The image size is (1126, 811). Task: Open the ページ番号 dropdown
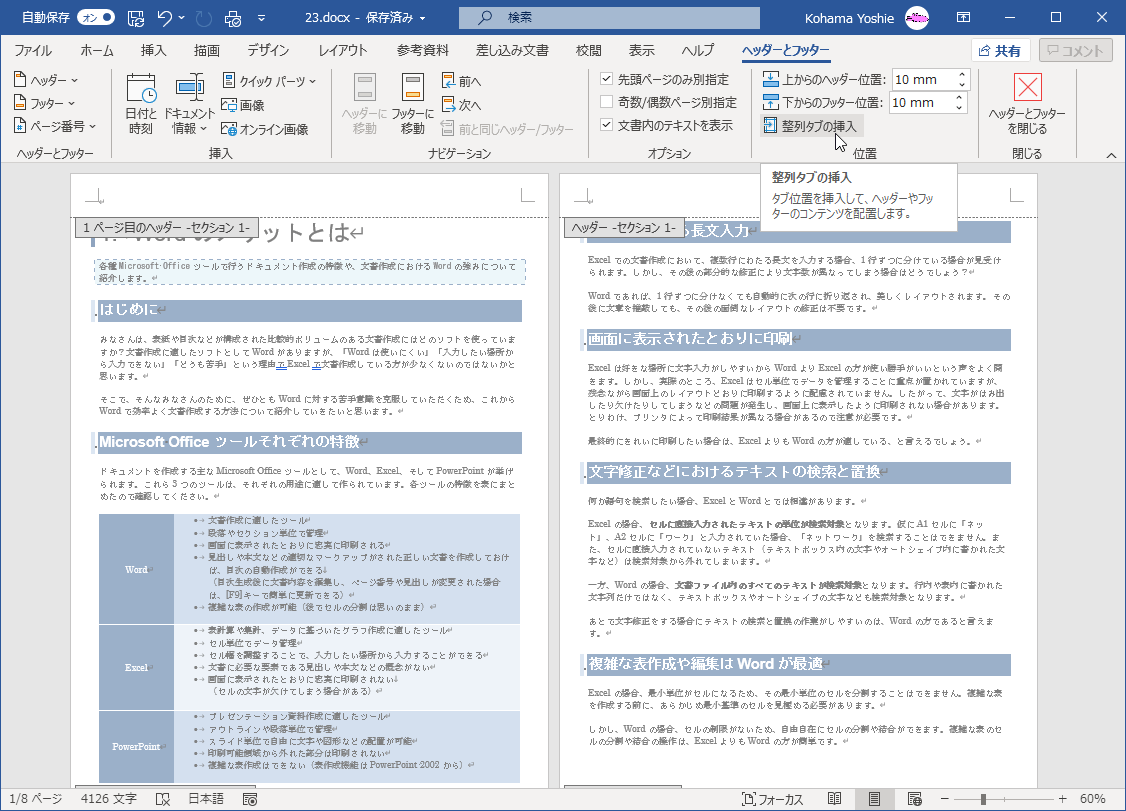(55, 126)
